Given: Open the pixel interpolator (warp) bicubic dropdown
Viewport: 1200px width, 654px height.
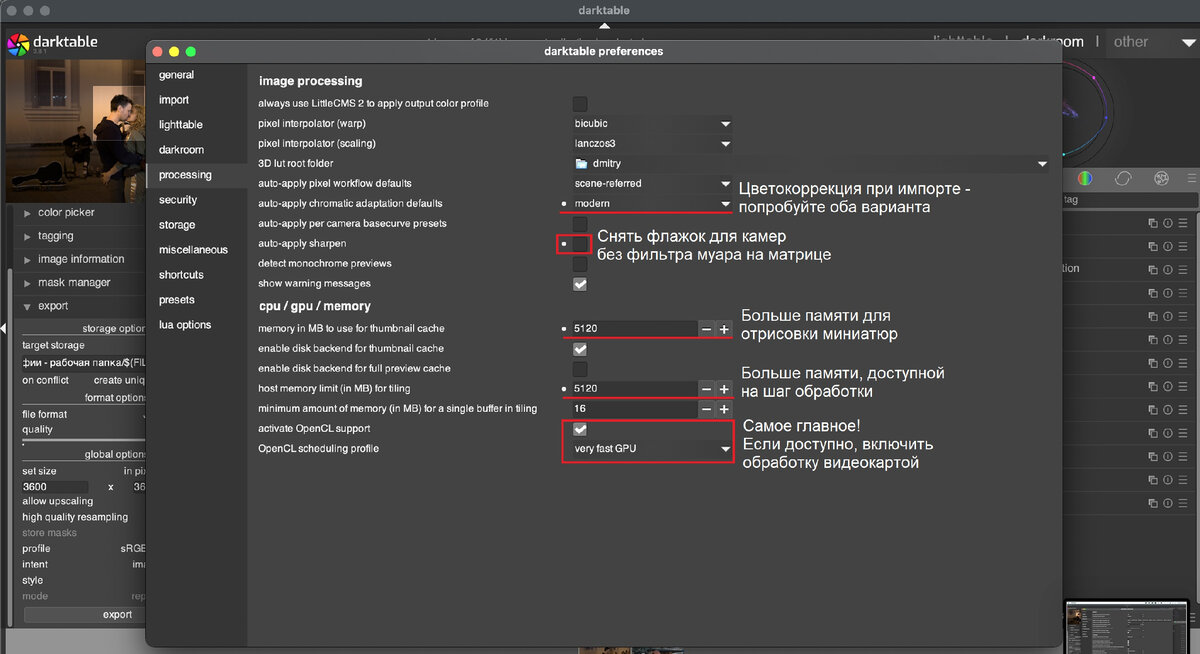Looking at the screenshot, I should pyautogui.click(x=652, y=124).
